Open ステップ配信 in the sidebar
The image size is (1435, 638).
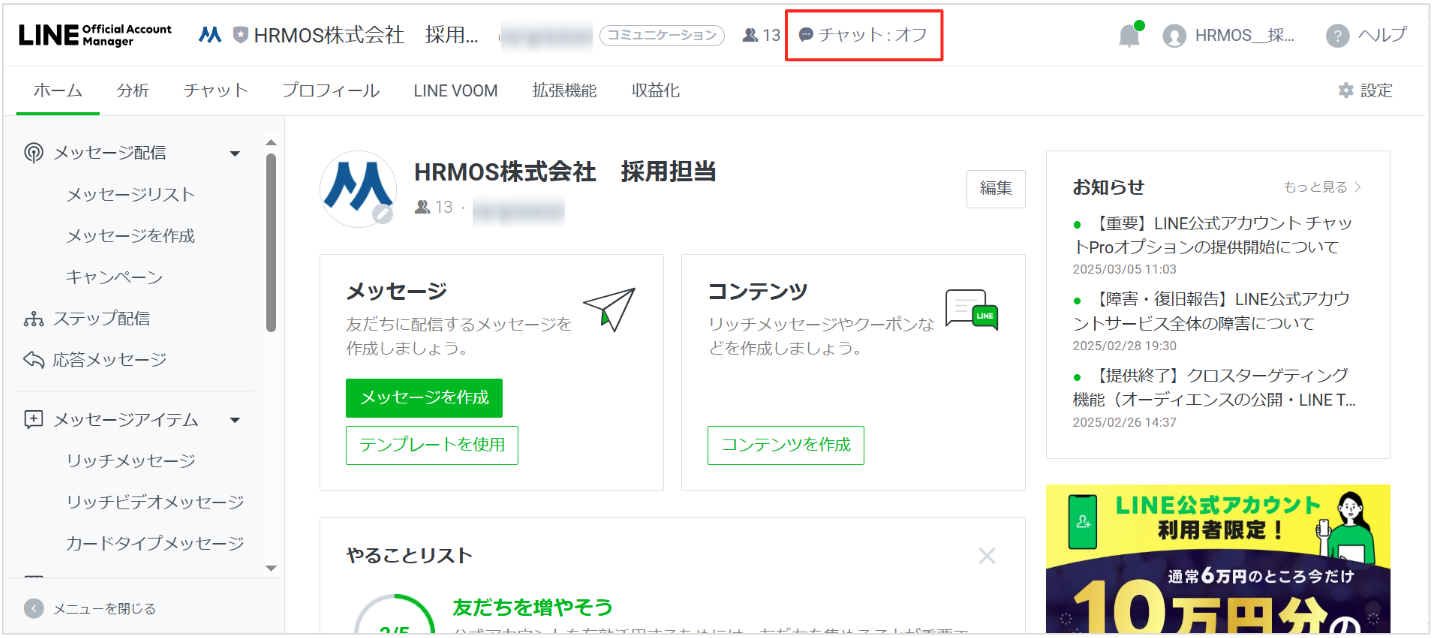(x=101, y=318)
